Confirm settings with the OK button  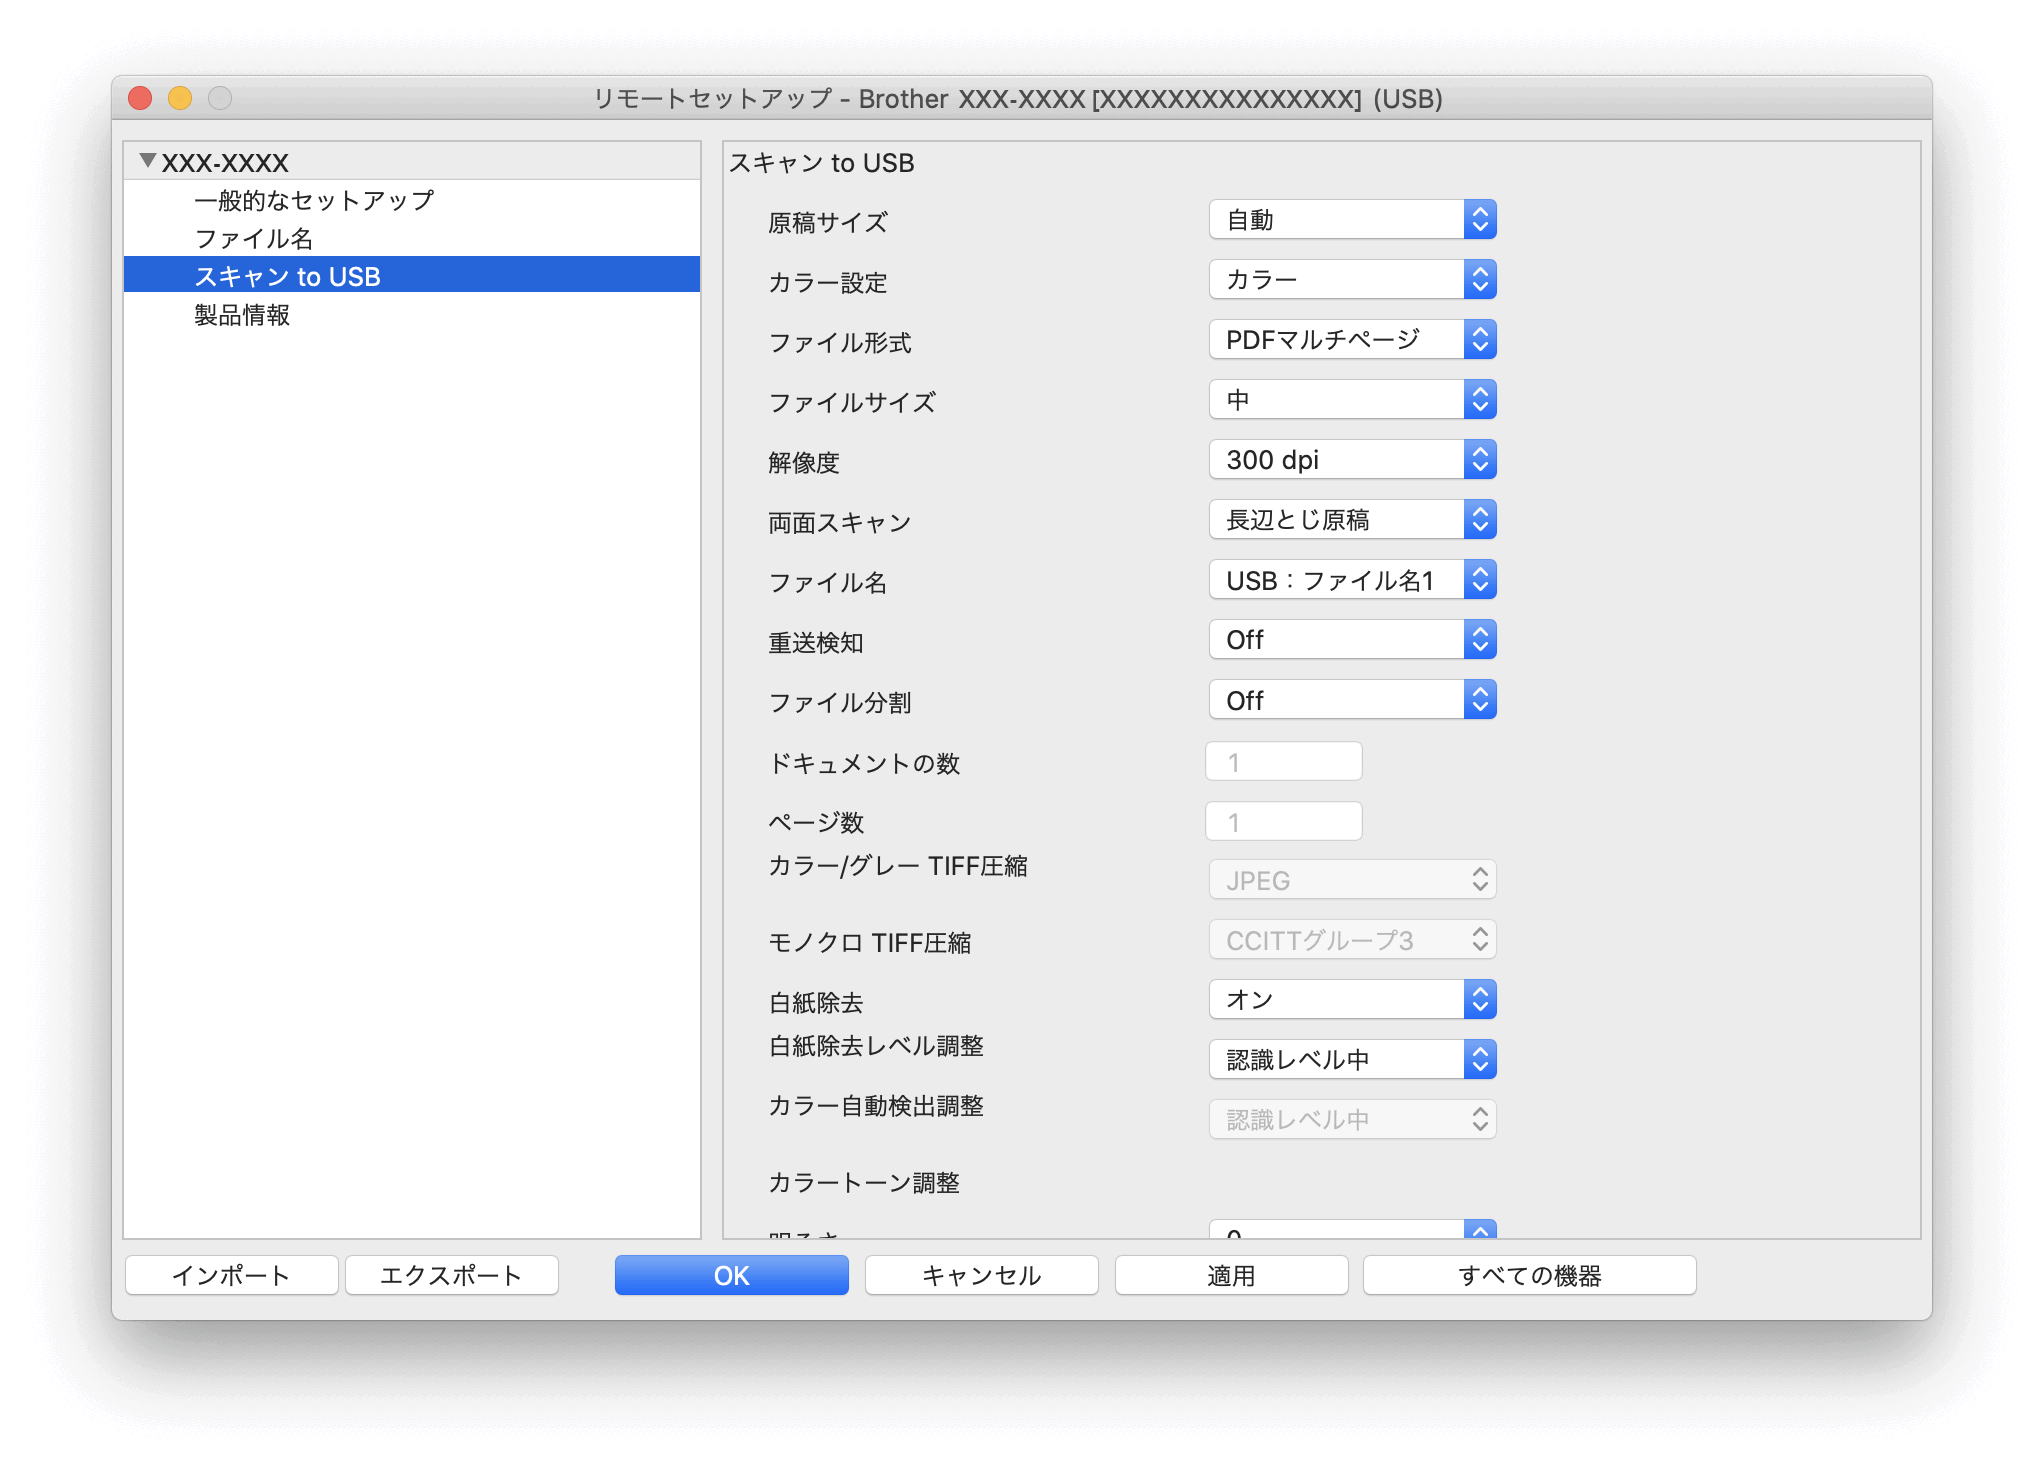point(731,1275)
